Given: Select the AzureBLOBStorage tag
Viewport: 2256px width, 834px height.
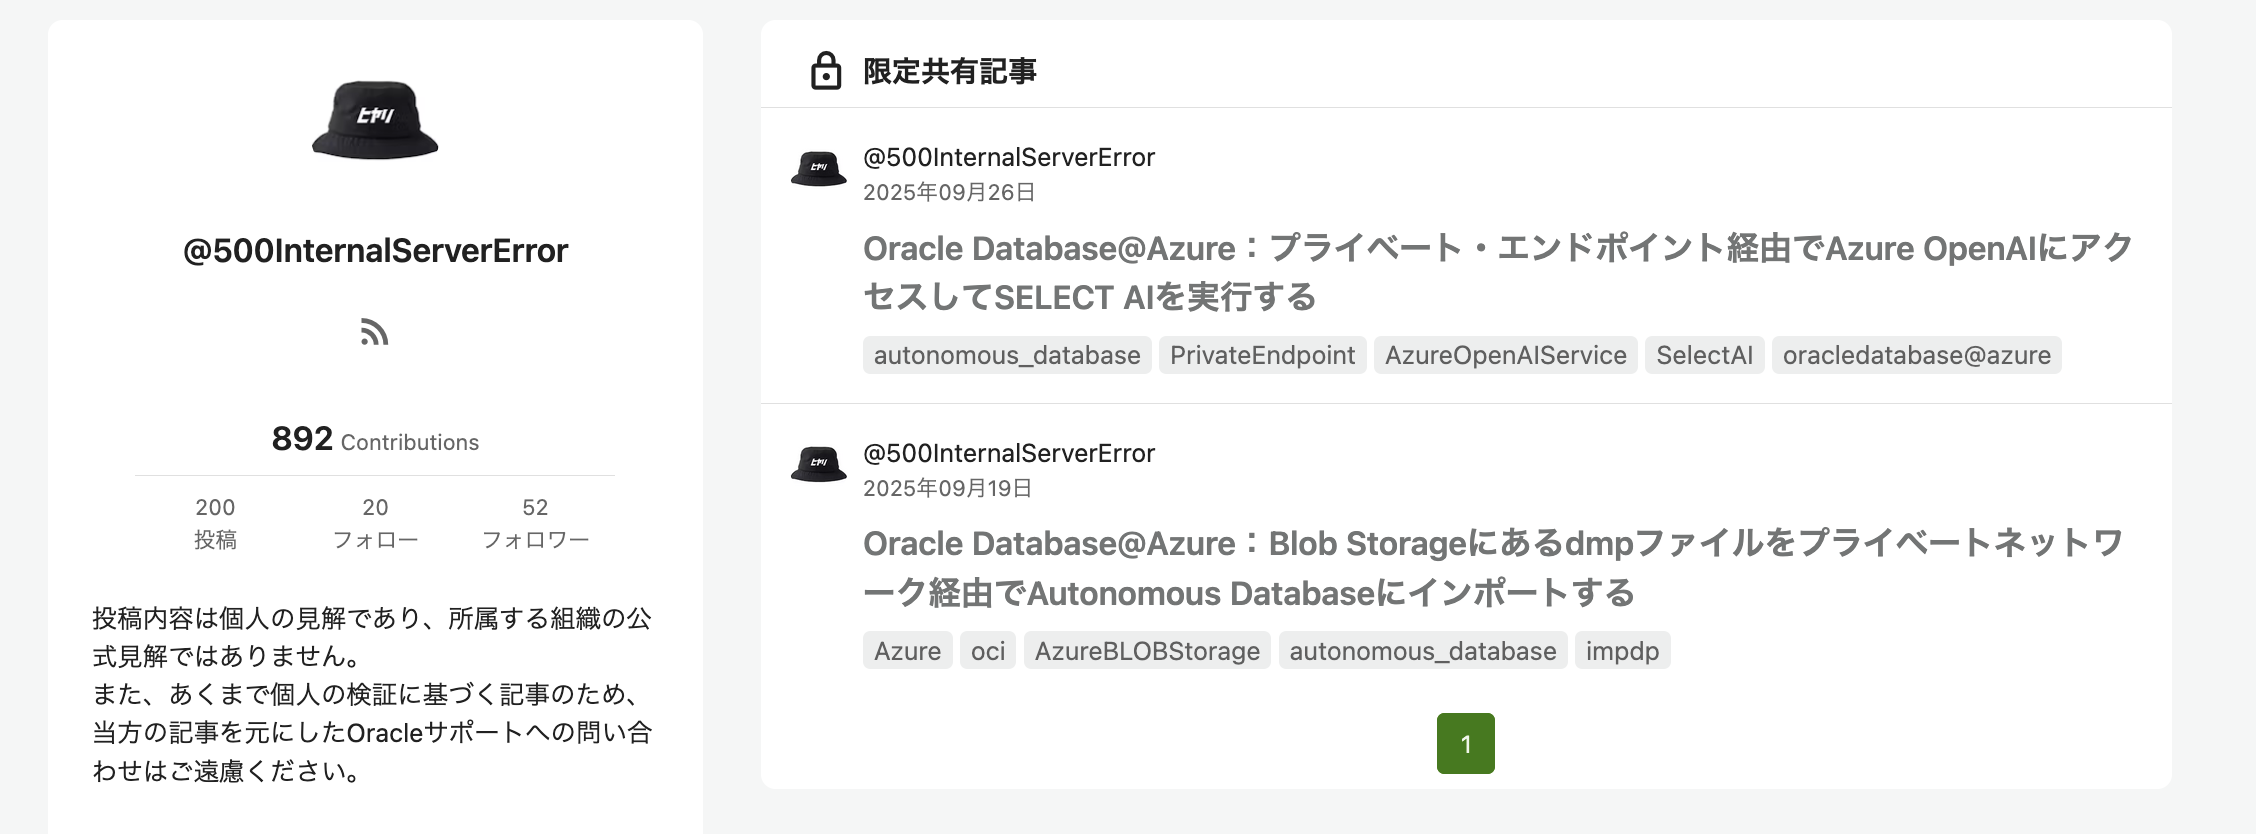Looking at the screenshot, I should tap(1147, 651).
